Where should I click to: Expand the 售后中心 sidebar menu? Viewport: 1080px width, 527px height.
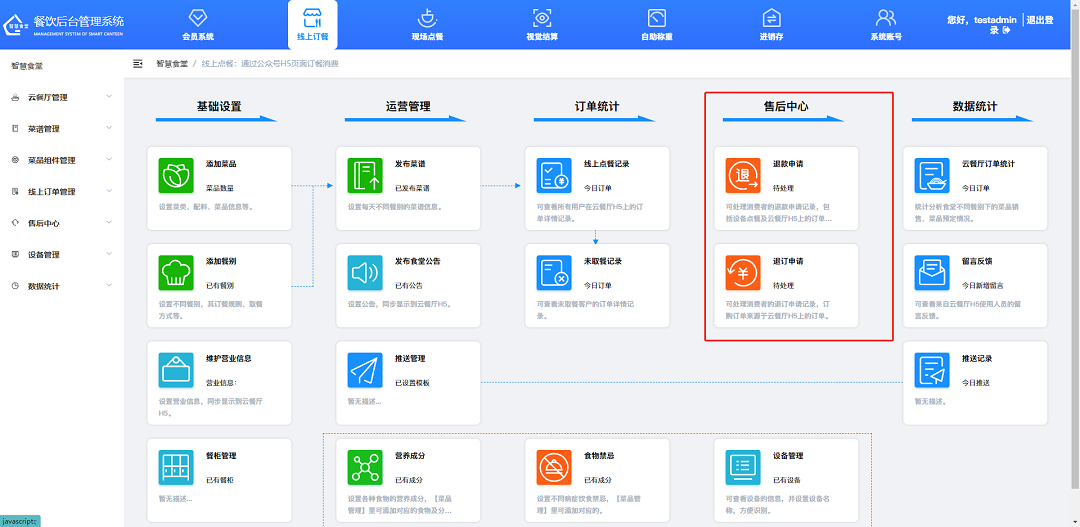pyautogui.click(x=60, y=223)
